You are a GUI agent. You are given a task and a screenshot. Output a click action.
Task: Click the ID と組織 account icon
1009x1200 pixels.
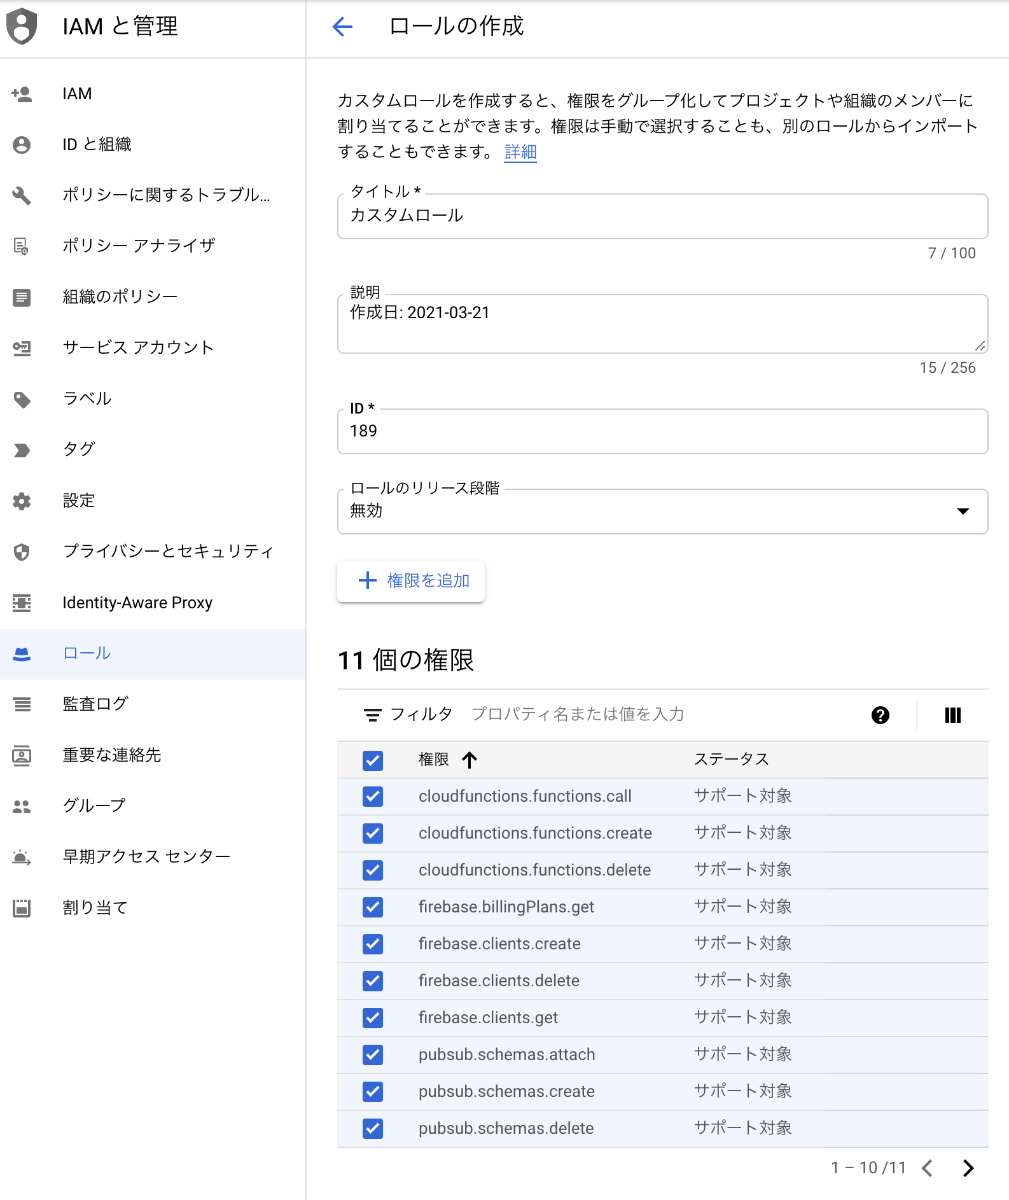click(21, 145)
